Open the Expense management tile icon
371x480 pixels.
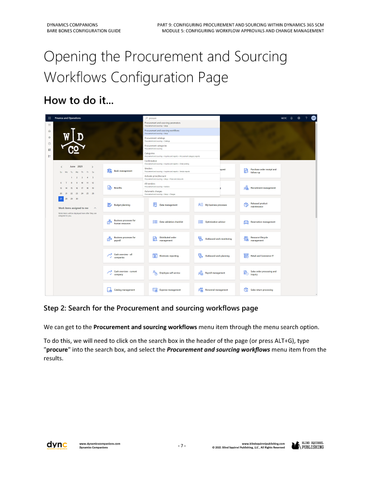(x=155, y=290)
